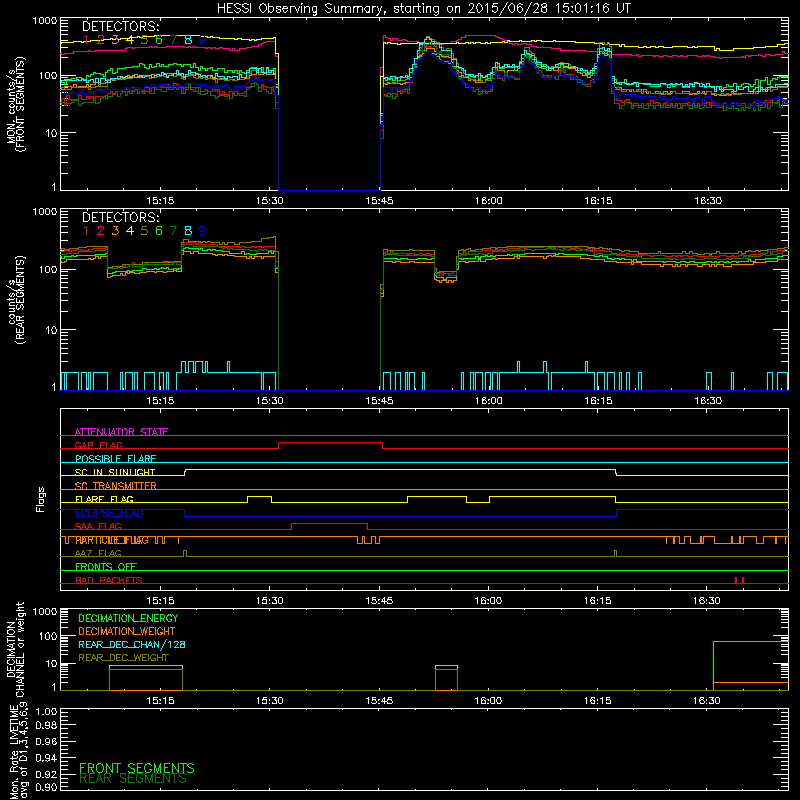The width and height of the screenshot is (800, 800).
Task: Click the 100 y-axis value on the decimation plot
Action: click(48, 636)
